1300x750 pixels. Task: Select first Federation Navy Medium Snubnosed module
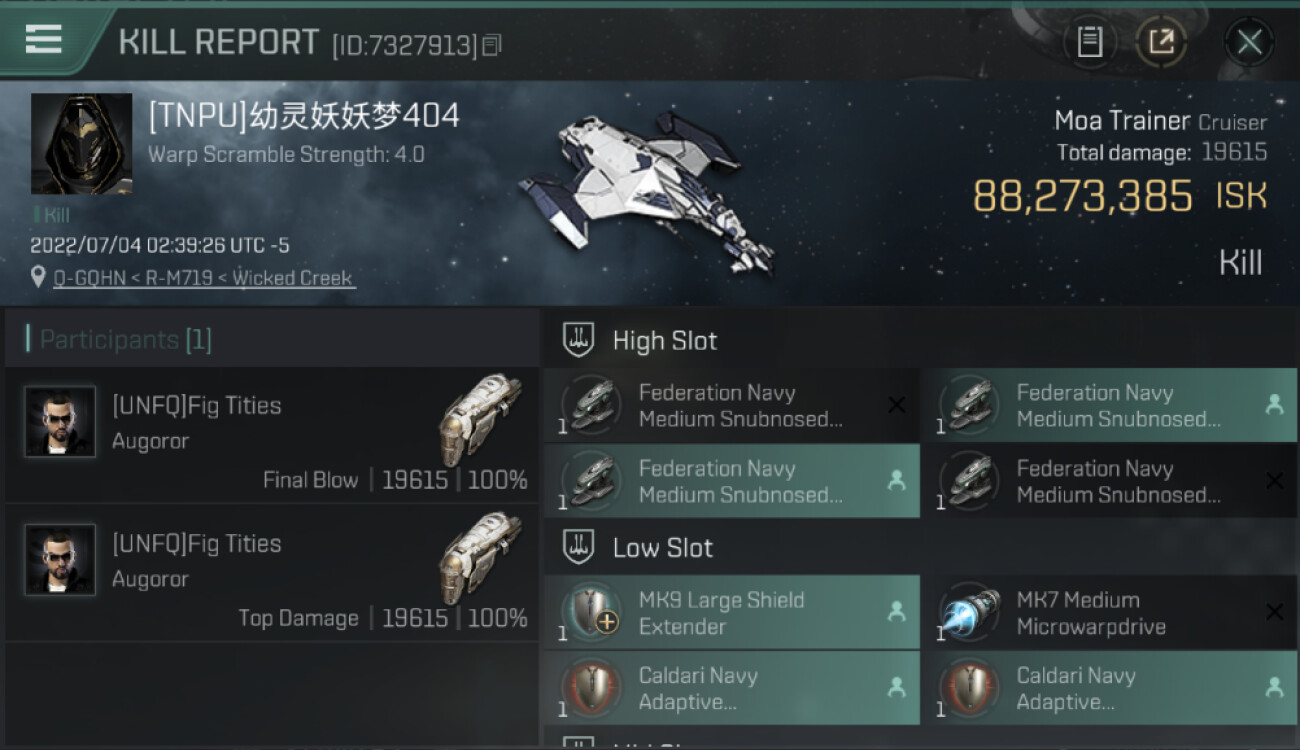click(732, 405)
